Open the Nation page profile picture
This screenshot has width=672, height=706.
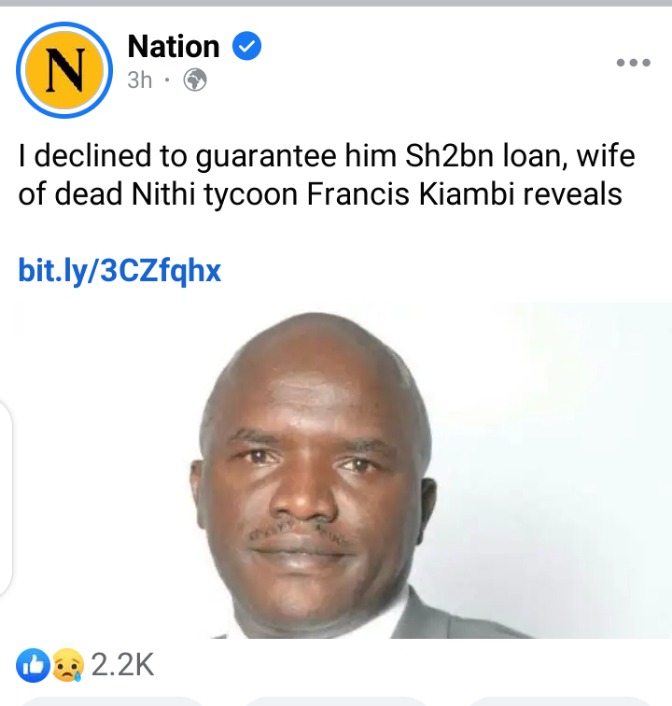click(64, 70)
